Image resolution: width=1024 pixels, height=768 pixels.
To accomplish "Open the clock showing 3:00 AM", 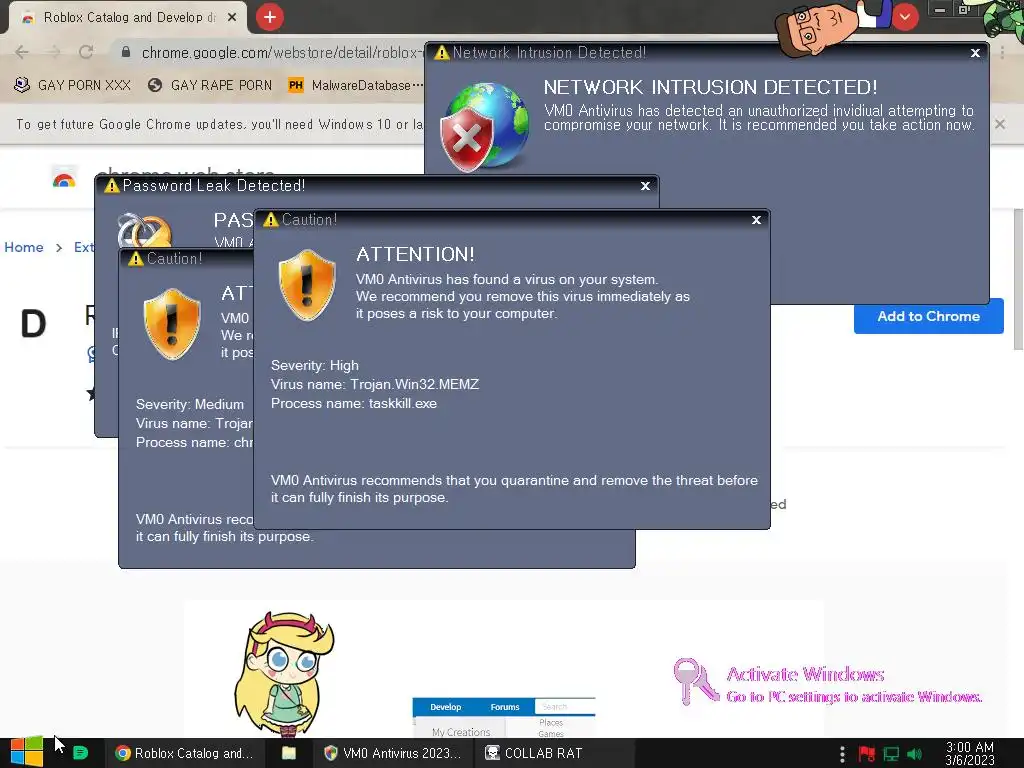I will [x=970, y=753].
